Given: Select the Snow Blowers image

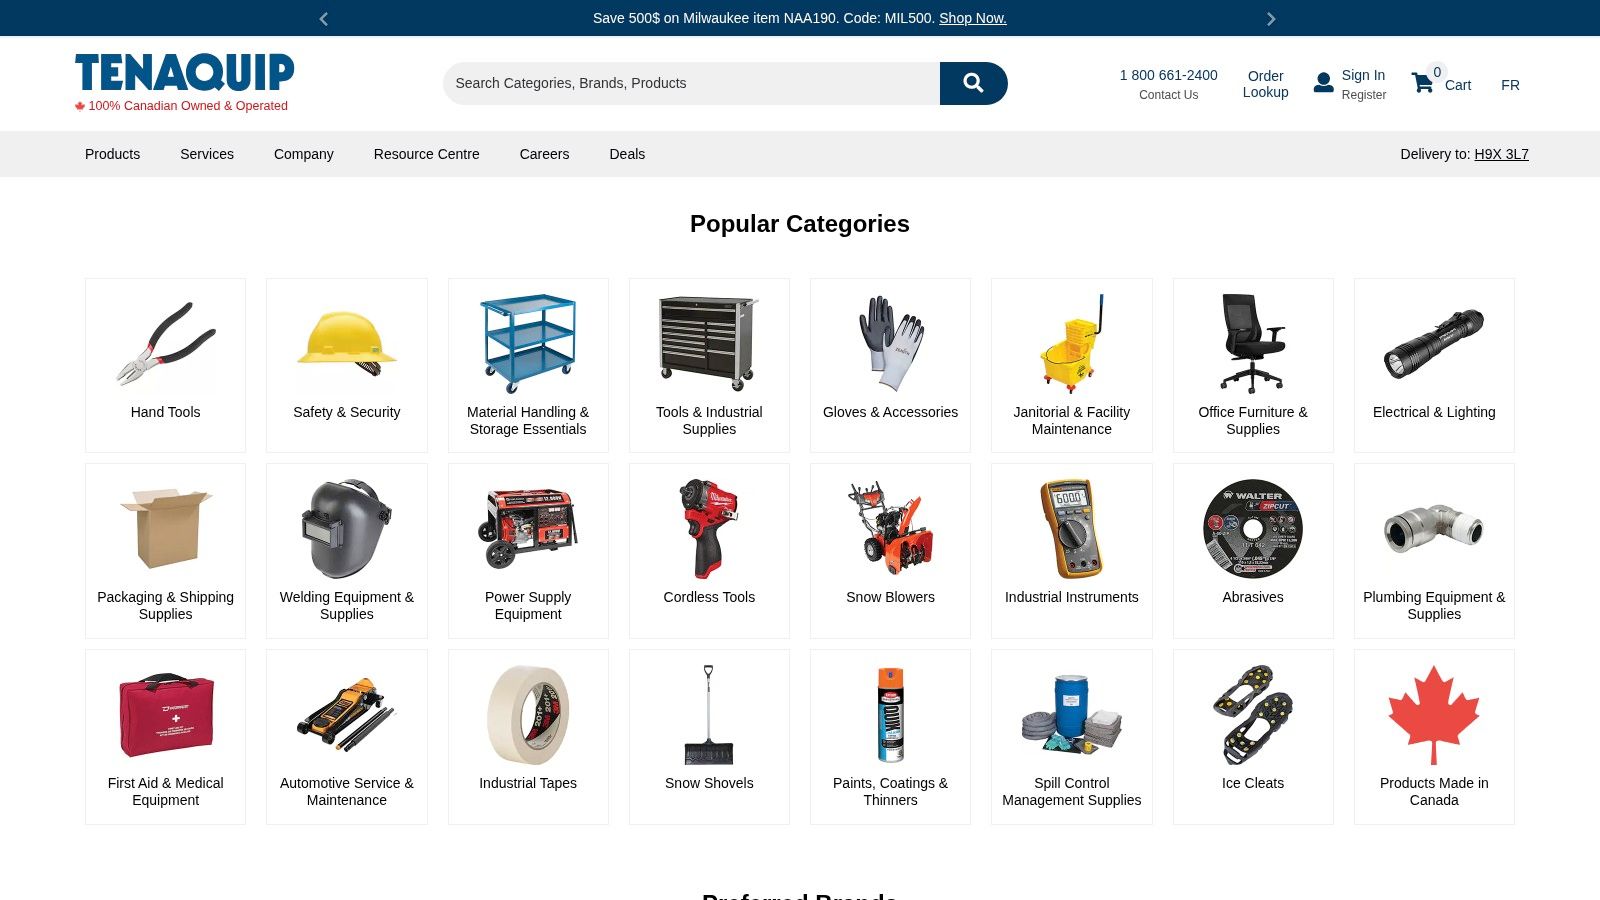Looking at the screenshot, I should (x=890, y=528).
